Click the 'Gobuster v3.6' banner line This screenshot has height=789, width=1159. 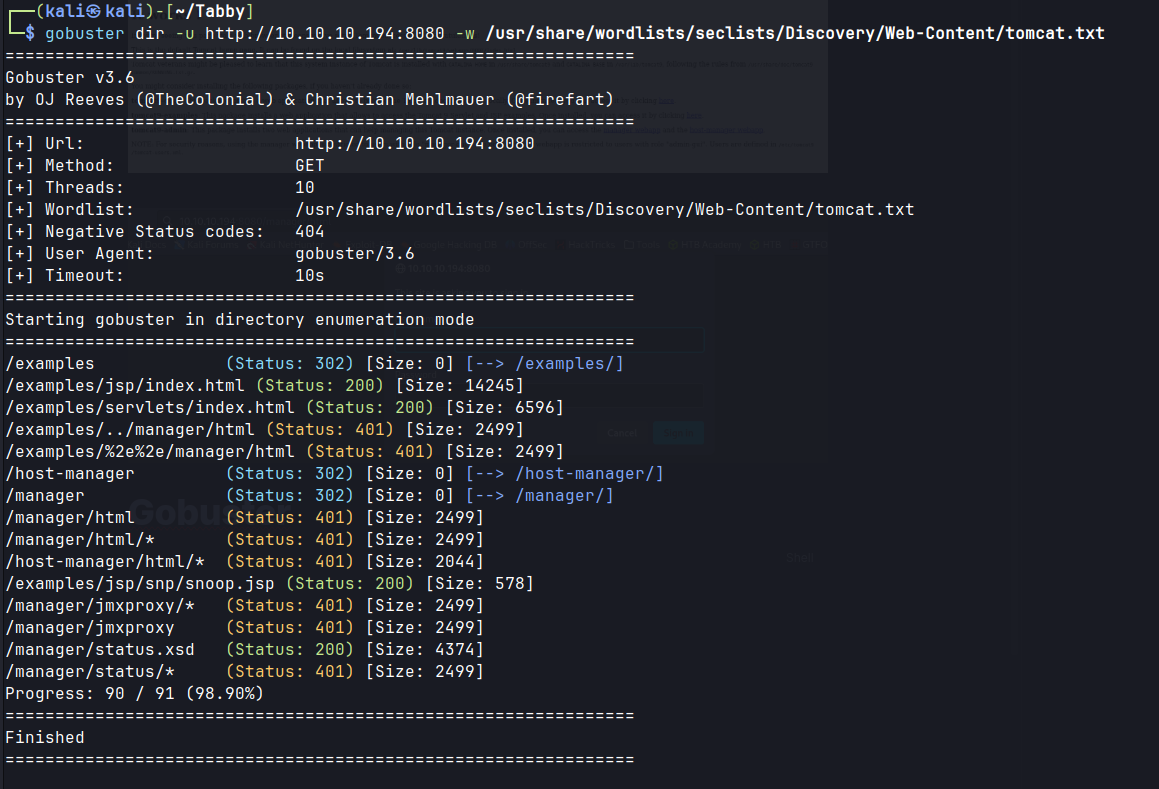pyautogui.click(x=69, y=78)
